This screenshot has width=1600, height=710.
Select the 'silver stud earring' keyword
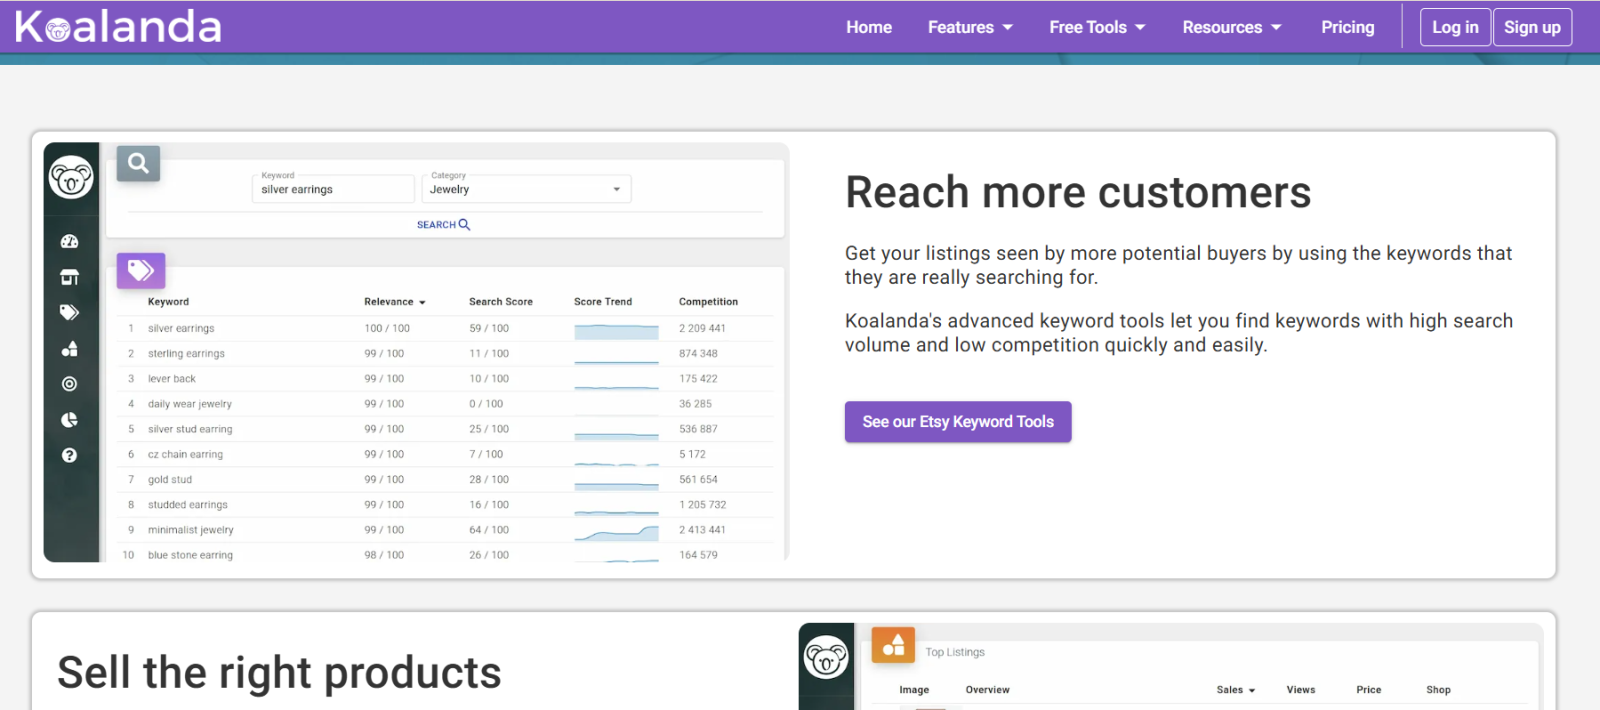[190, 429]
